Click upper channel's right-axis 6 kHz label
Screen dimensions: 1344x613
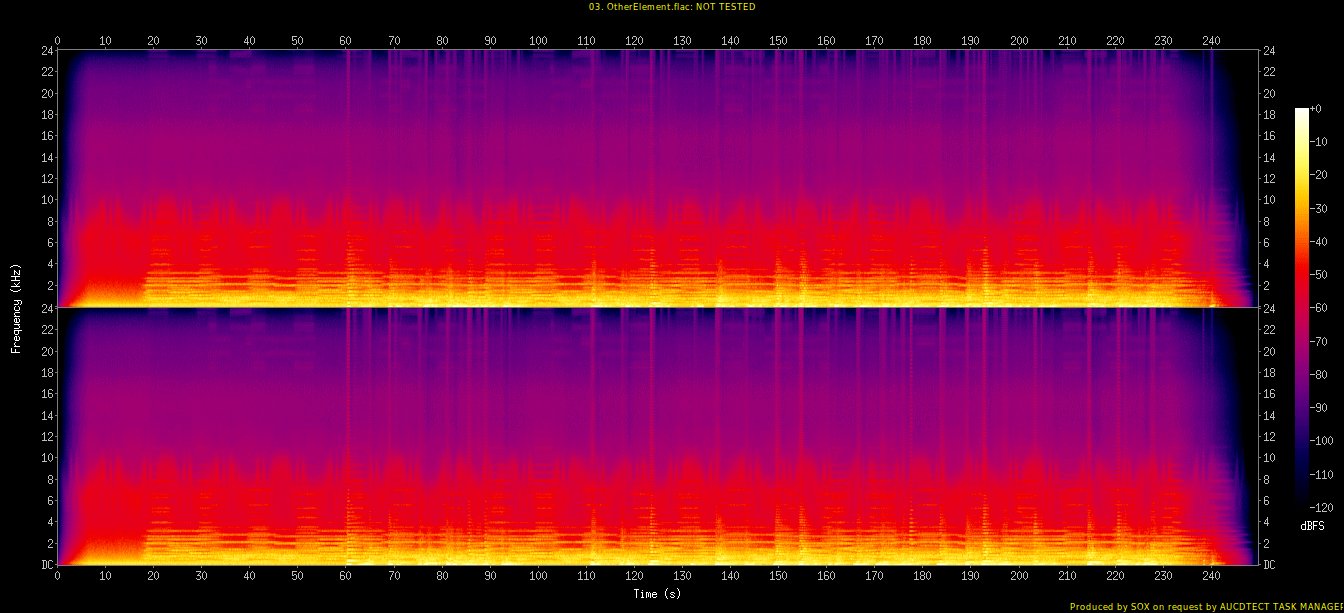click(x=1267, y=243)
